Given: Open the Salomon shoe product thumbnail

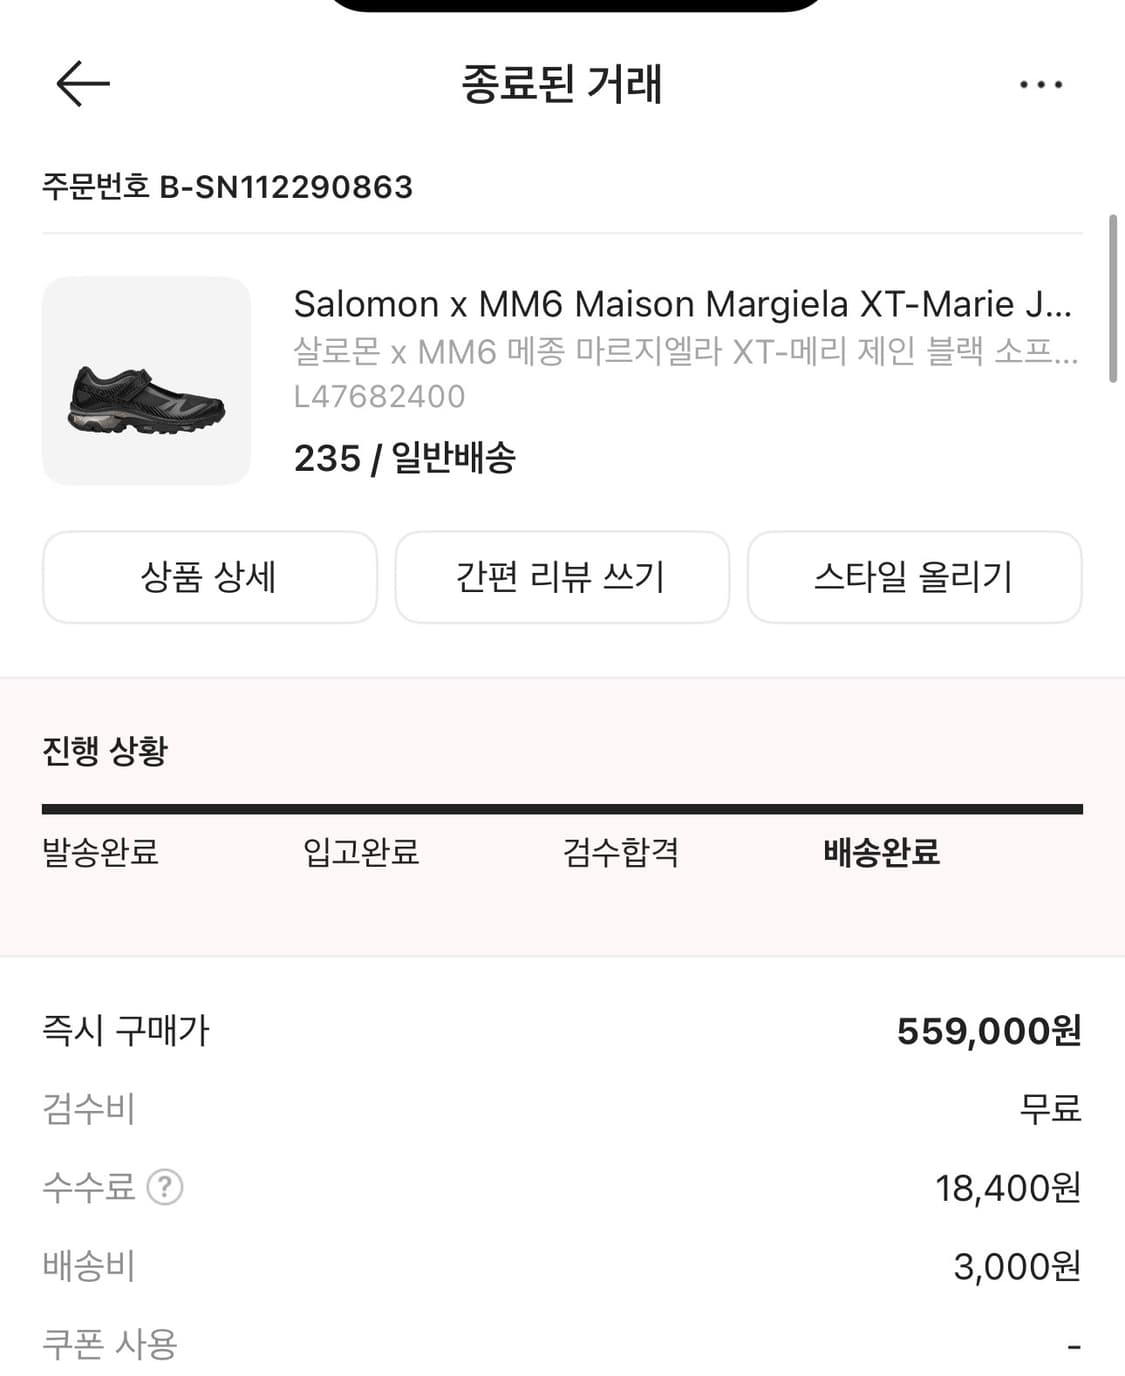Looking at the screenshot, I should pyautogui.click(x=146, y=381).
